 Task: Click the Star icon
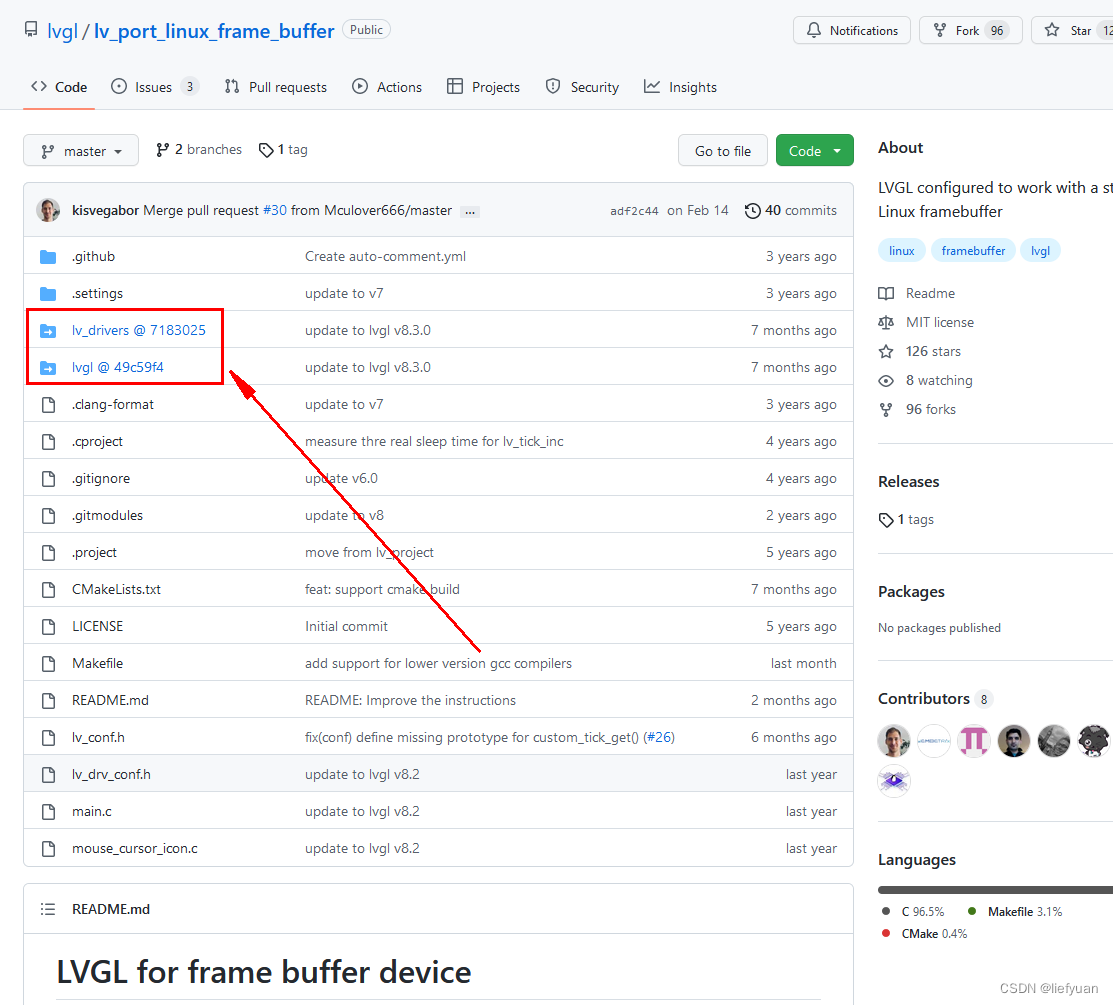pos(1052,31)
